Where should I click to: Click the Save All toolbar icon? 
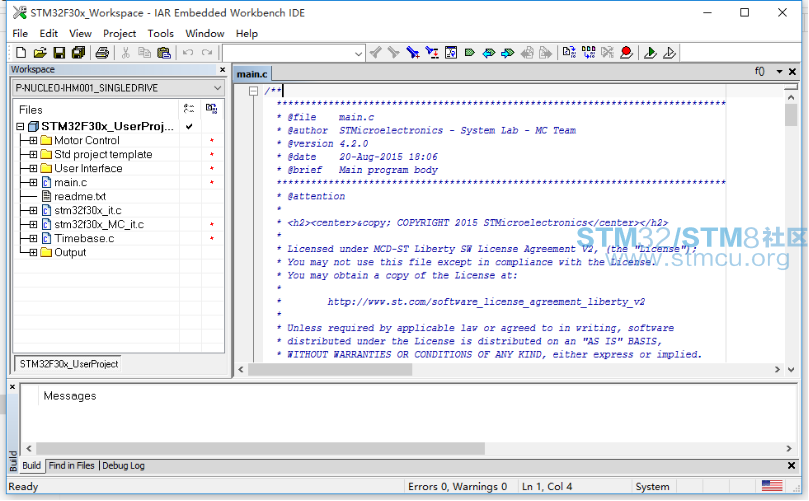pos(76,52)
